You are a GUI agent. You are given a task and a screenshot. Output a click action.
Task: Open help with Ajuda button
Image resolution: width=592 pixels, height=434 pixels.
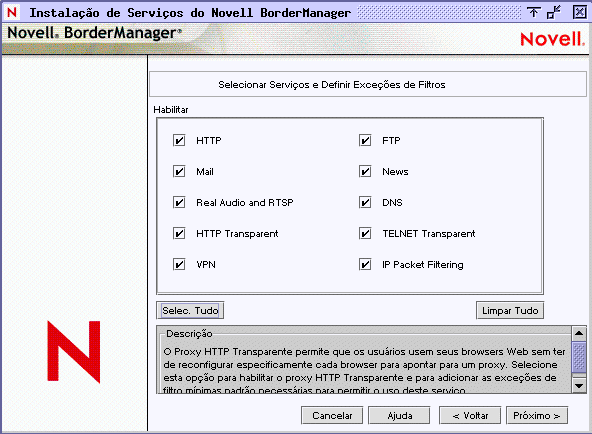[399, 416]
